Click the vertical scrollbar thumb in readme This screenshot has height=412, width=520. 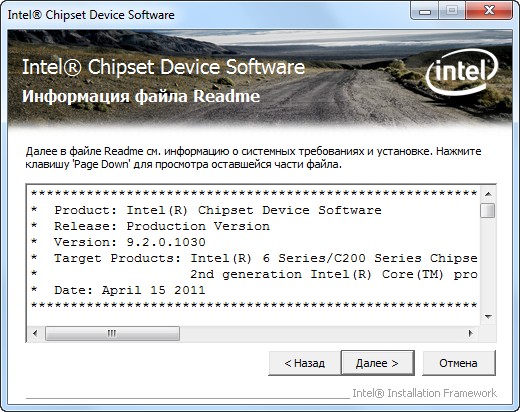tap(488, 211)
